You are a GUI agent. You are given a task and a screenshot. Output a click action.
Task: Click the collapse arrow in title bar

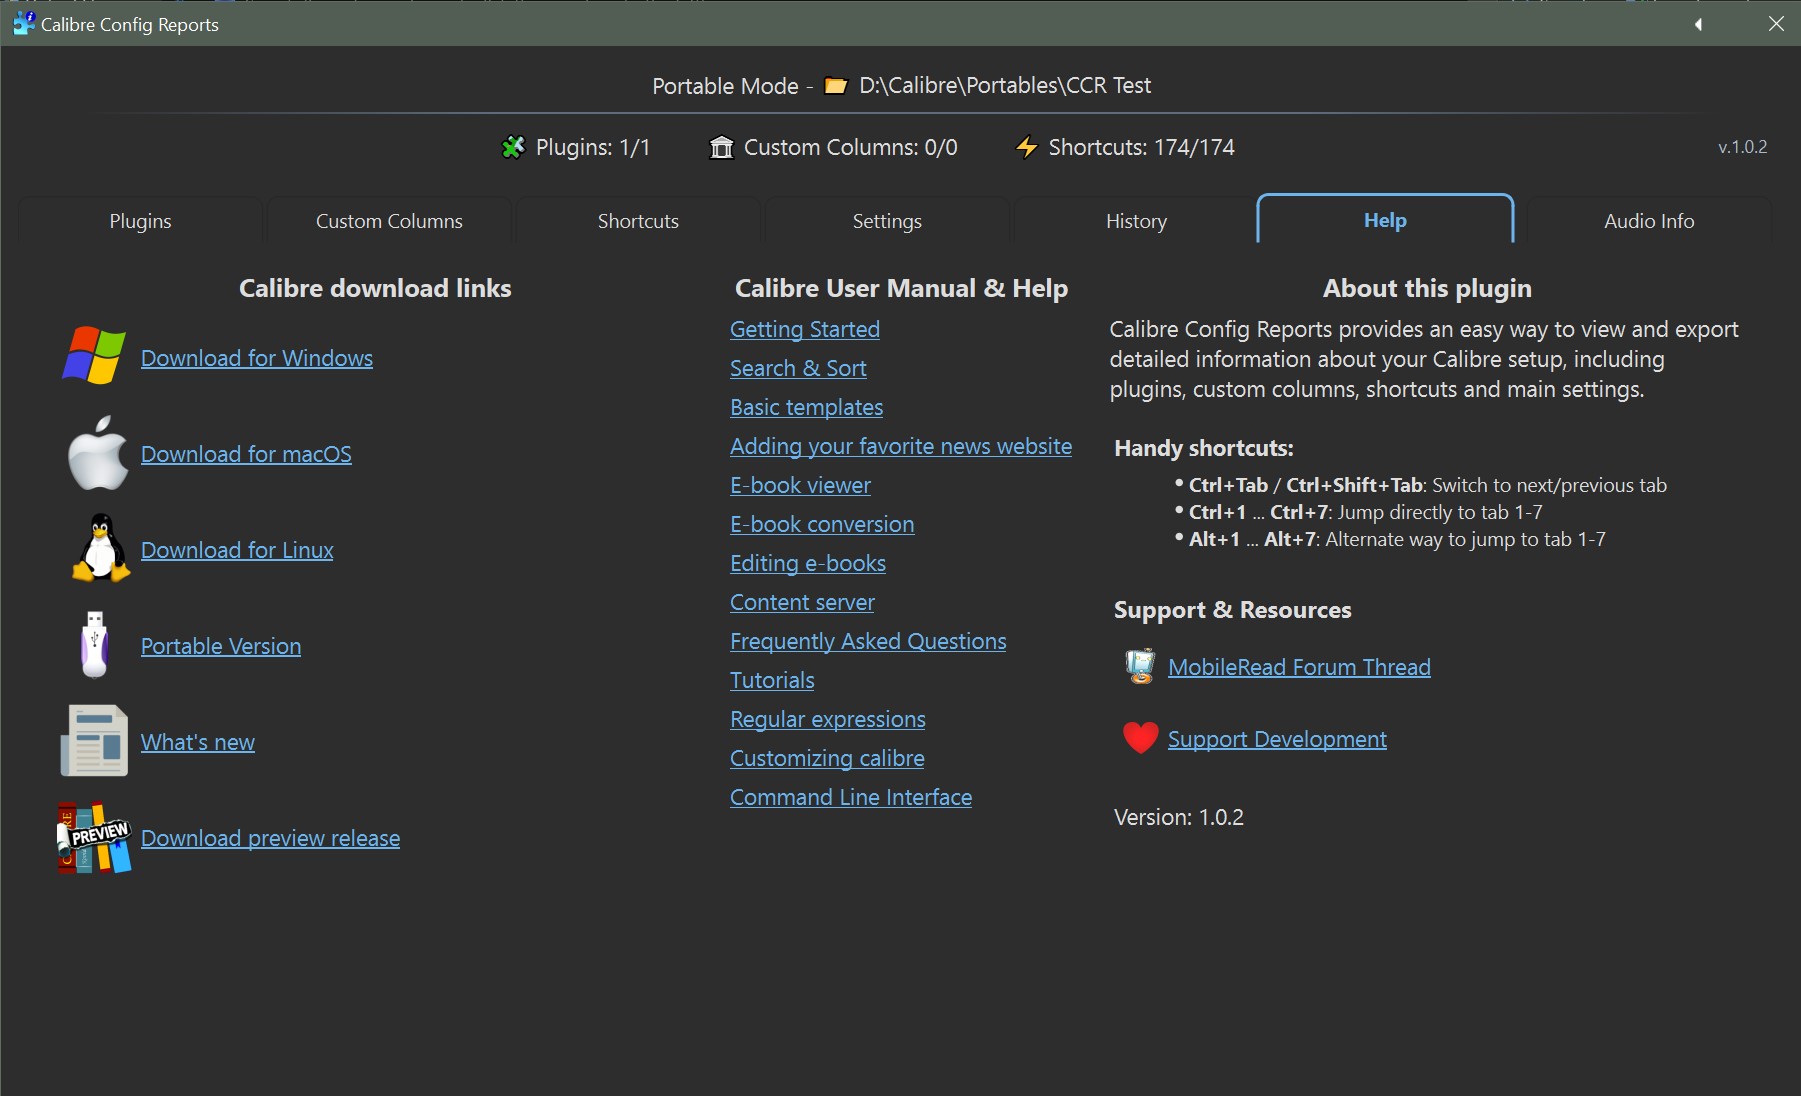point(1698,24)
